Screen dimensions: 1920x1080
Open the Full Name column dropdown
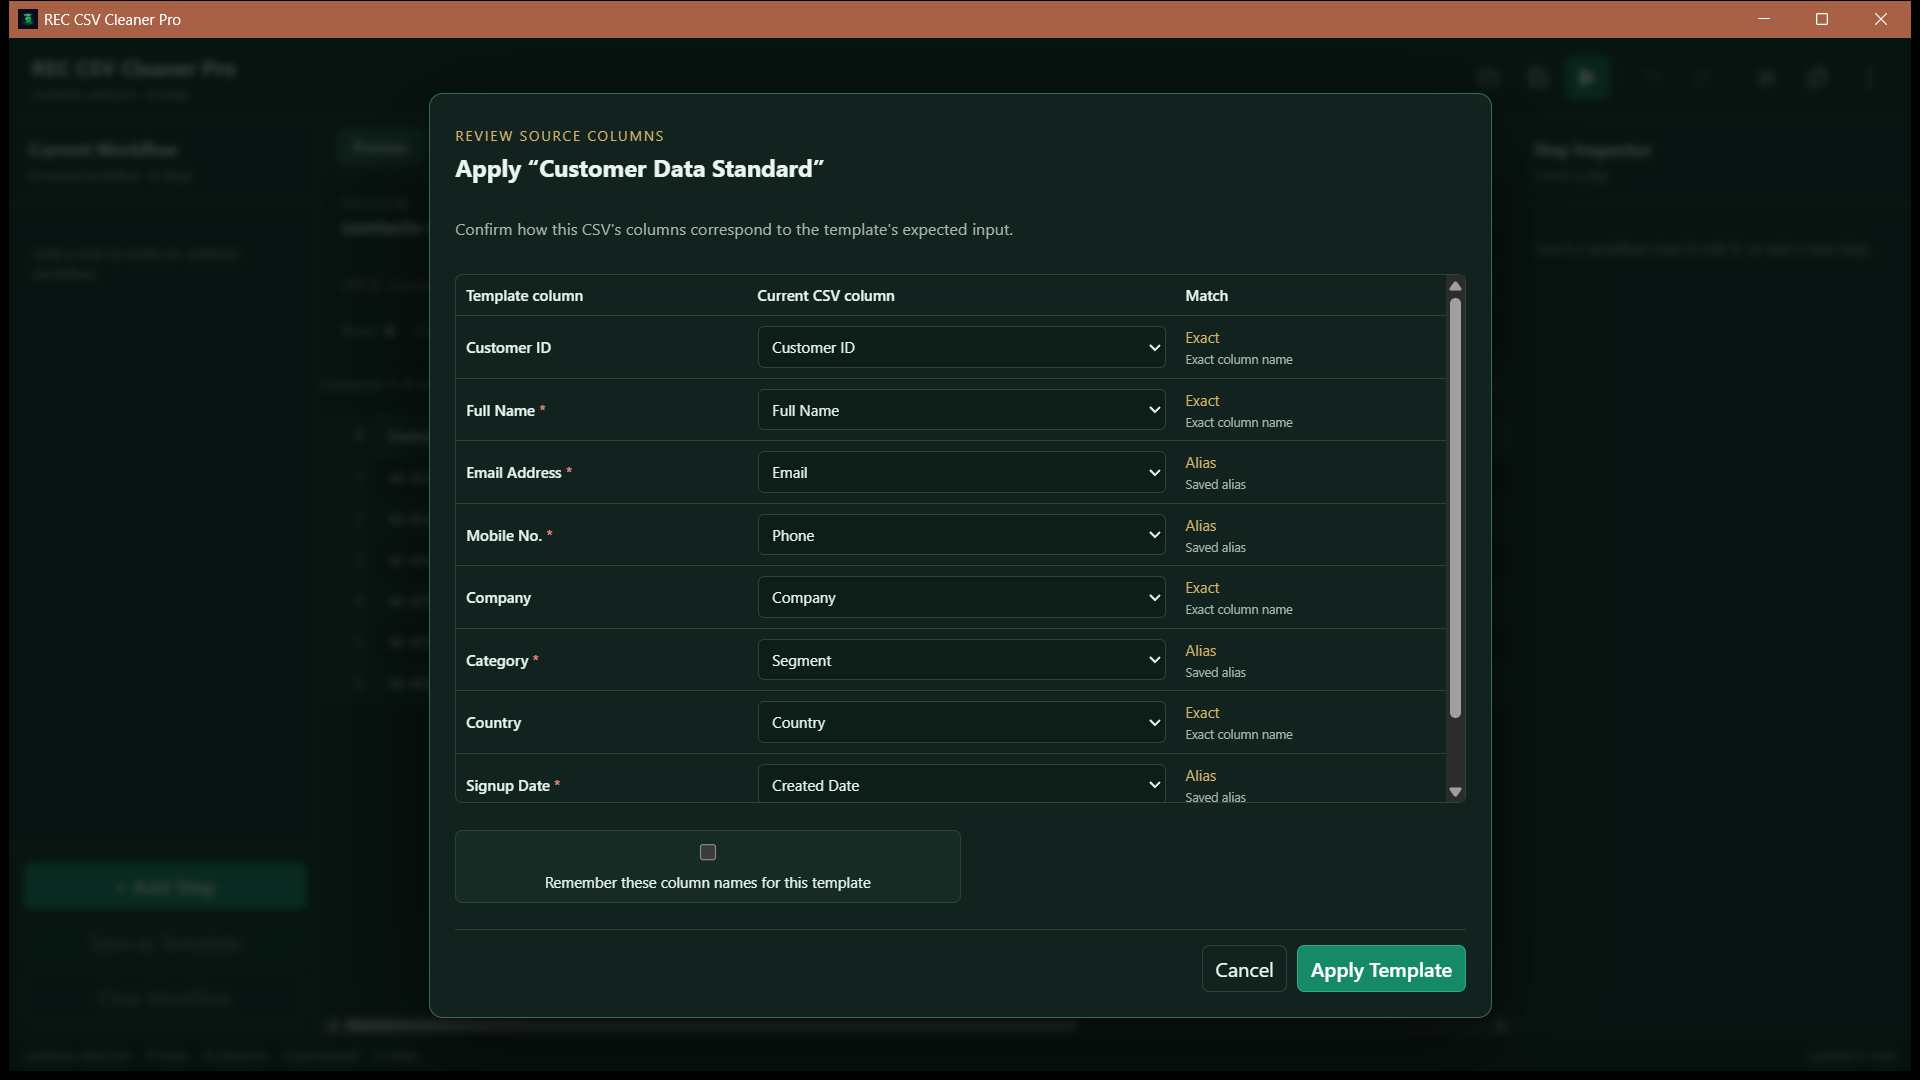tap(961, 410)
